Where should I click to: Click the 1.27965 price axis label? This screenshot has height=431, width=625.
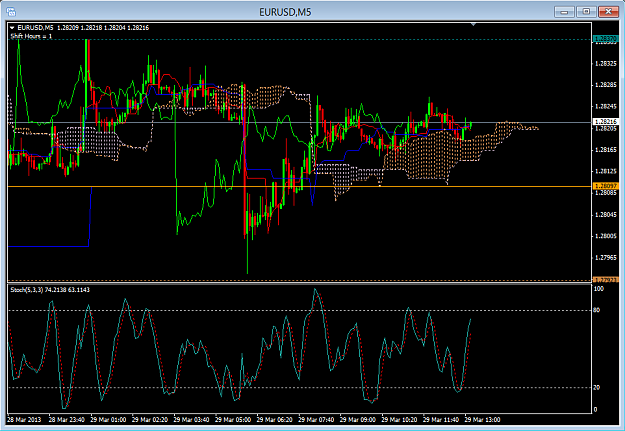click(x=605, y=258)
